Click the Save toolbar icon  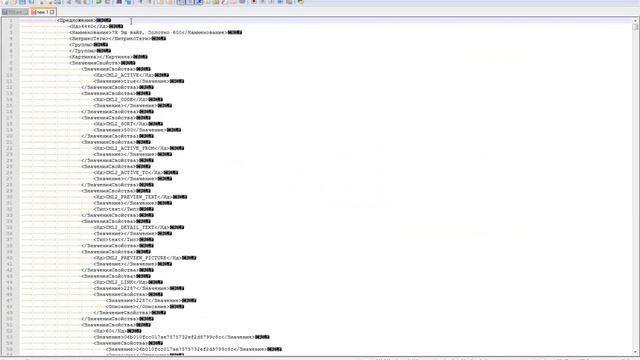click(22, 2)
